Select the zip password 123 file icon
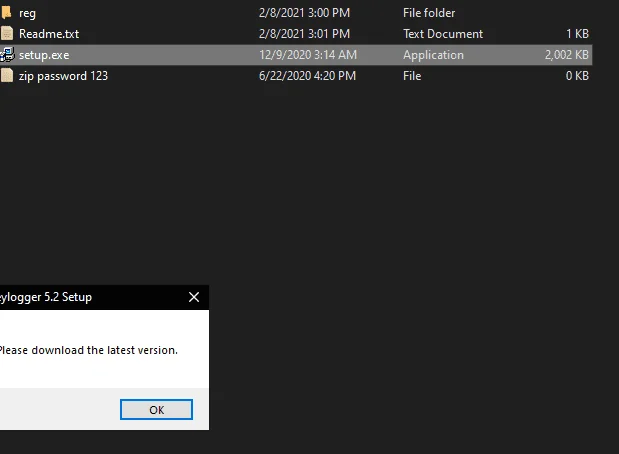The width and height of the screenshot is (619, 454). [7, 75]
